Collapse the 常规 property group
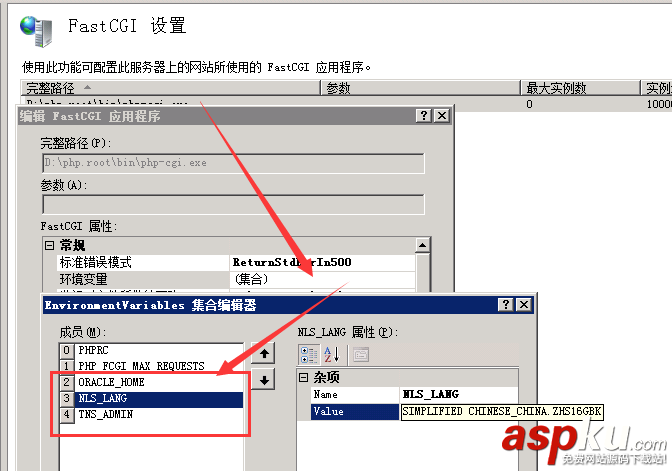The image size is (672, 471). click(50, 246)
